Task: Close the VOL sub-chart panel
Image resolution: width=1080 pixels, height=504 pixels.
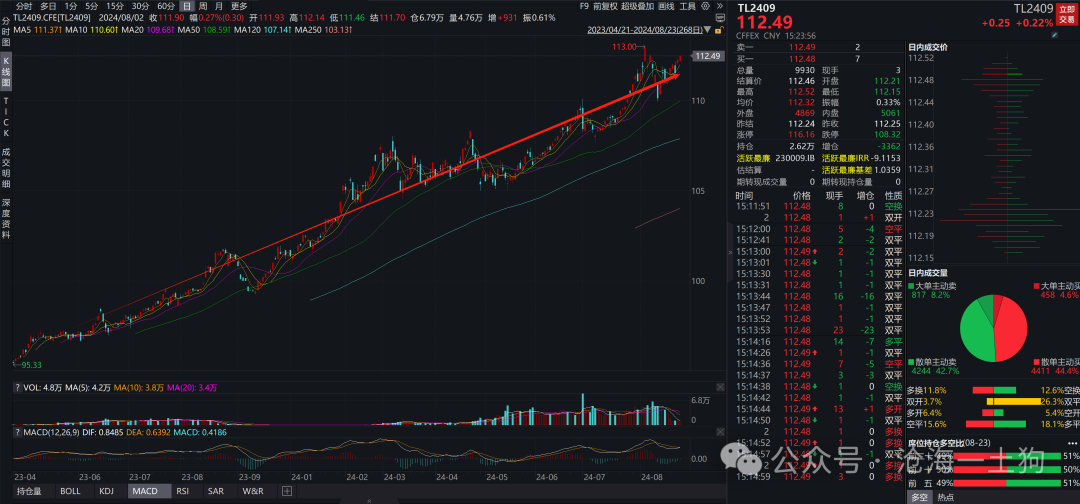Action: (718, 388)
